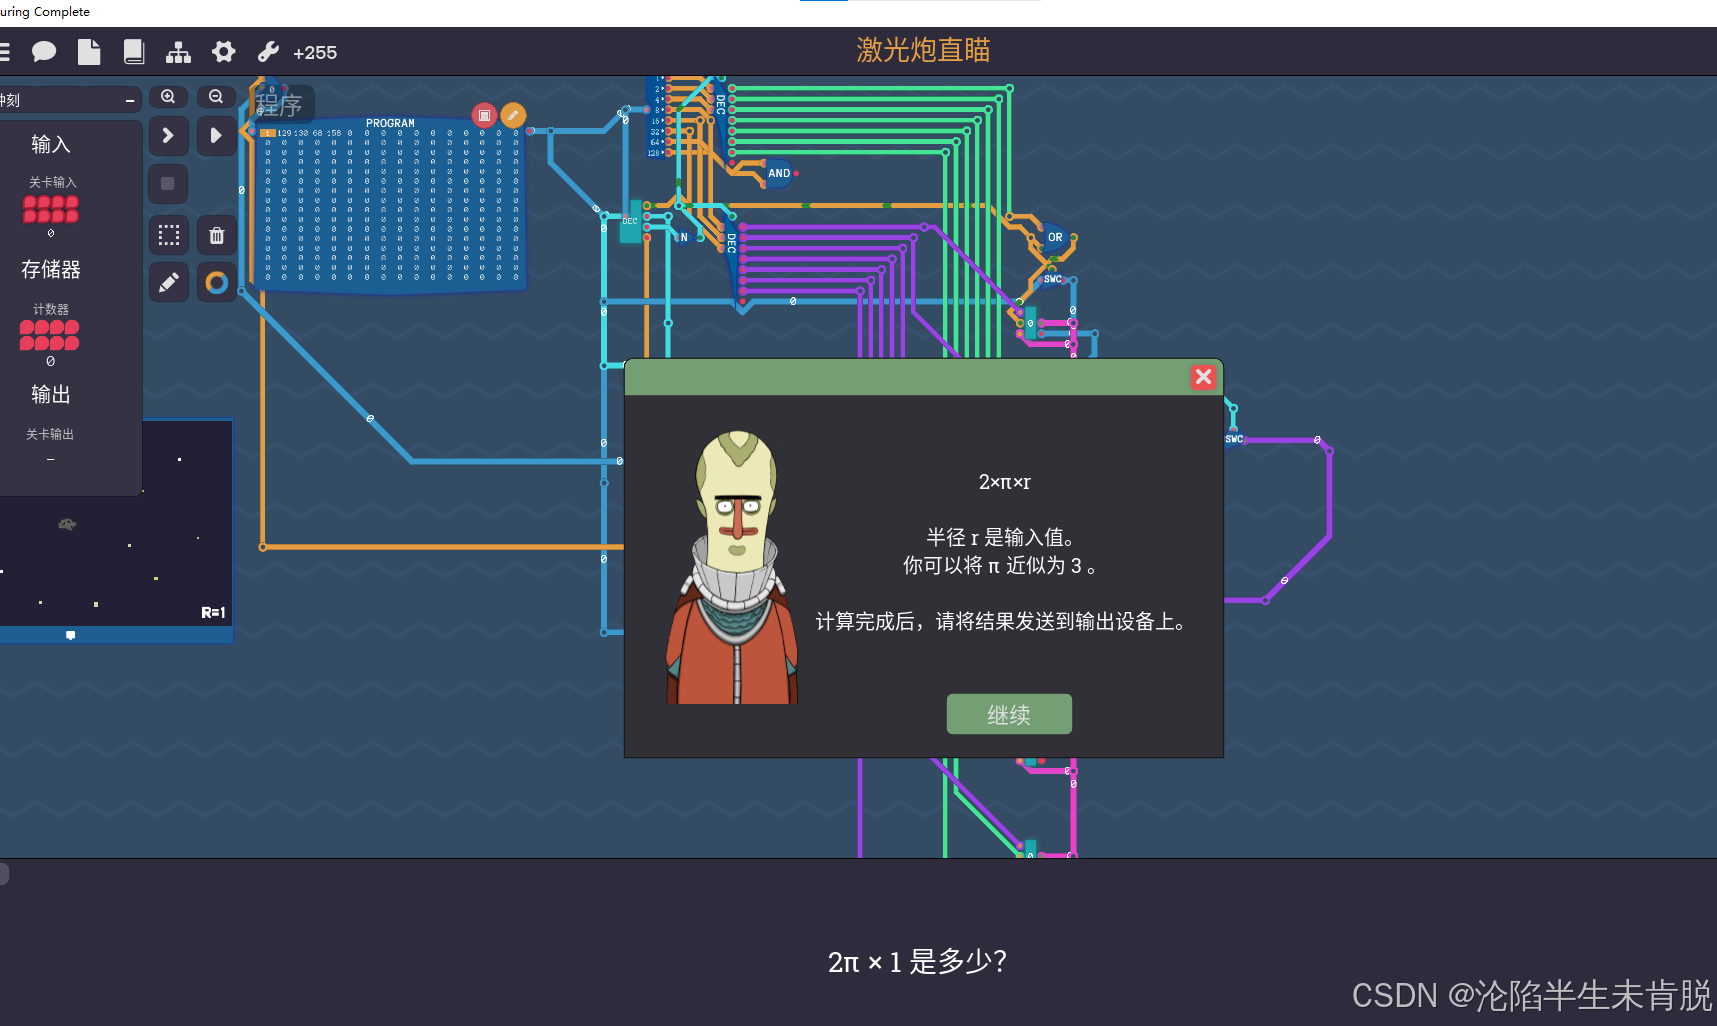The height and width of the screenshot is (1026, 1717).
Task: Open the settings gear icon
Action: [223, 52]
